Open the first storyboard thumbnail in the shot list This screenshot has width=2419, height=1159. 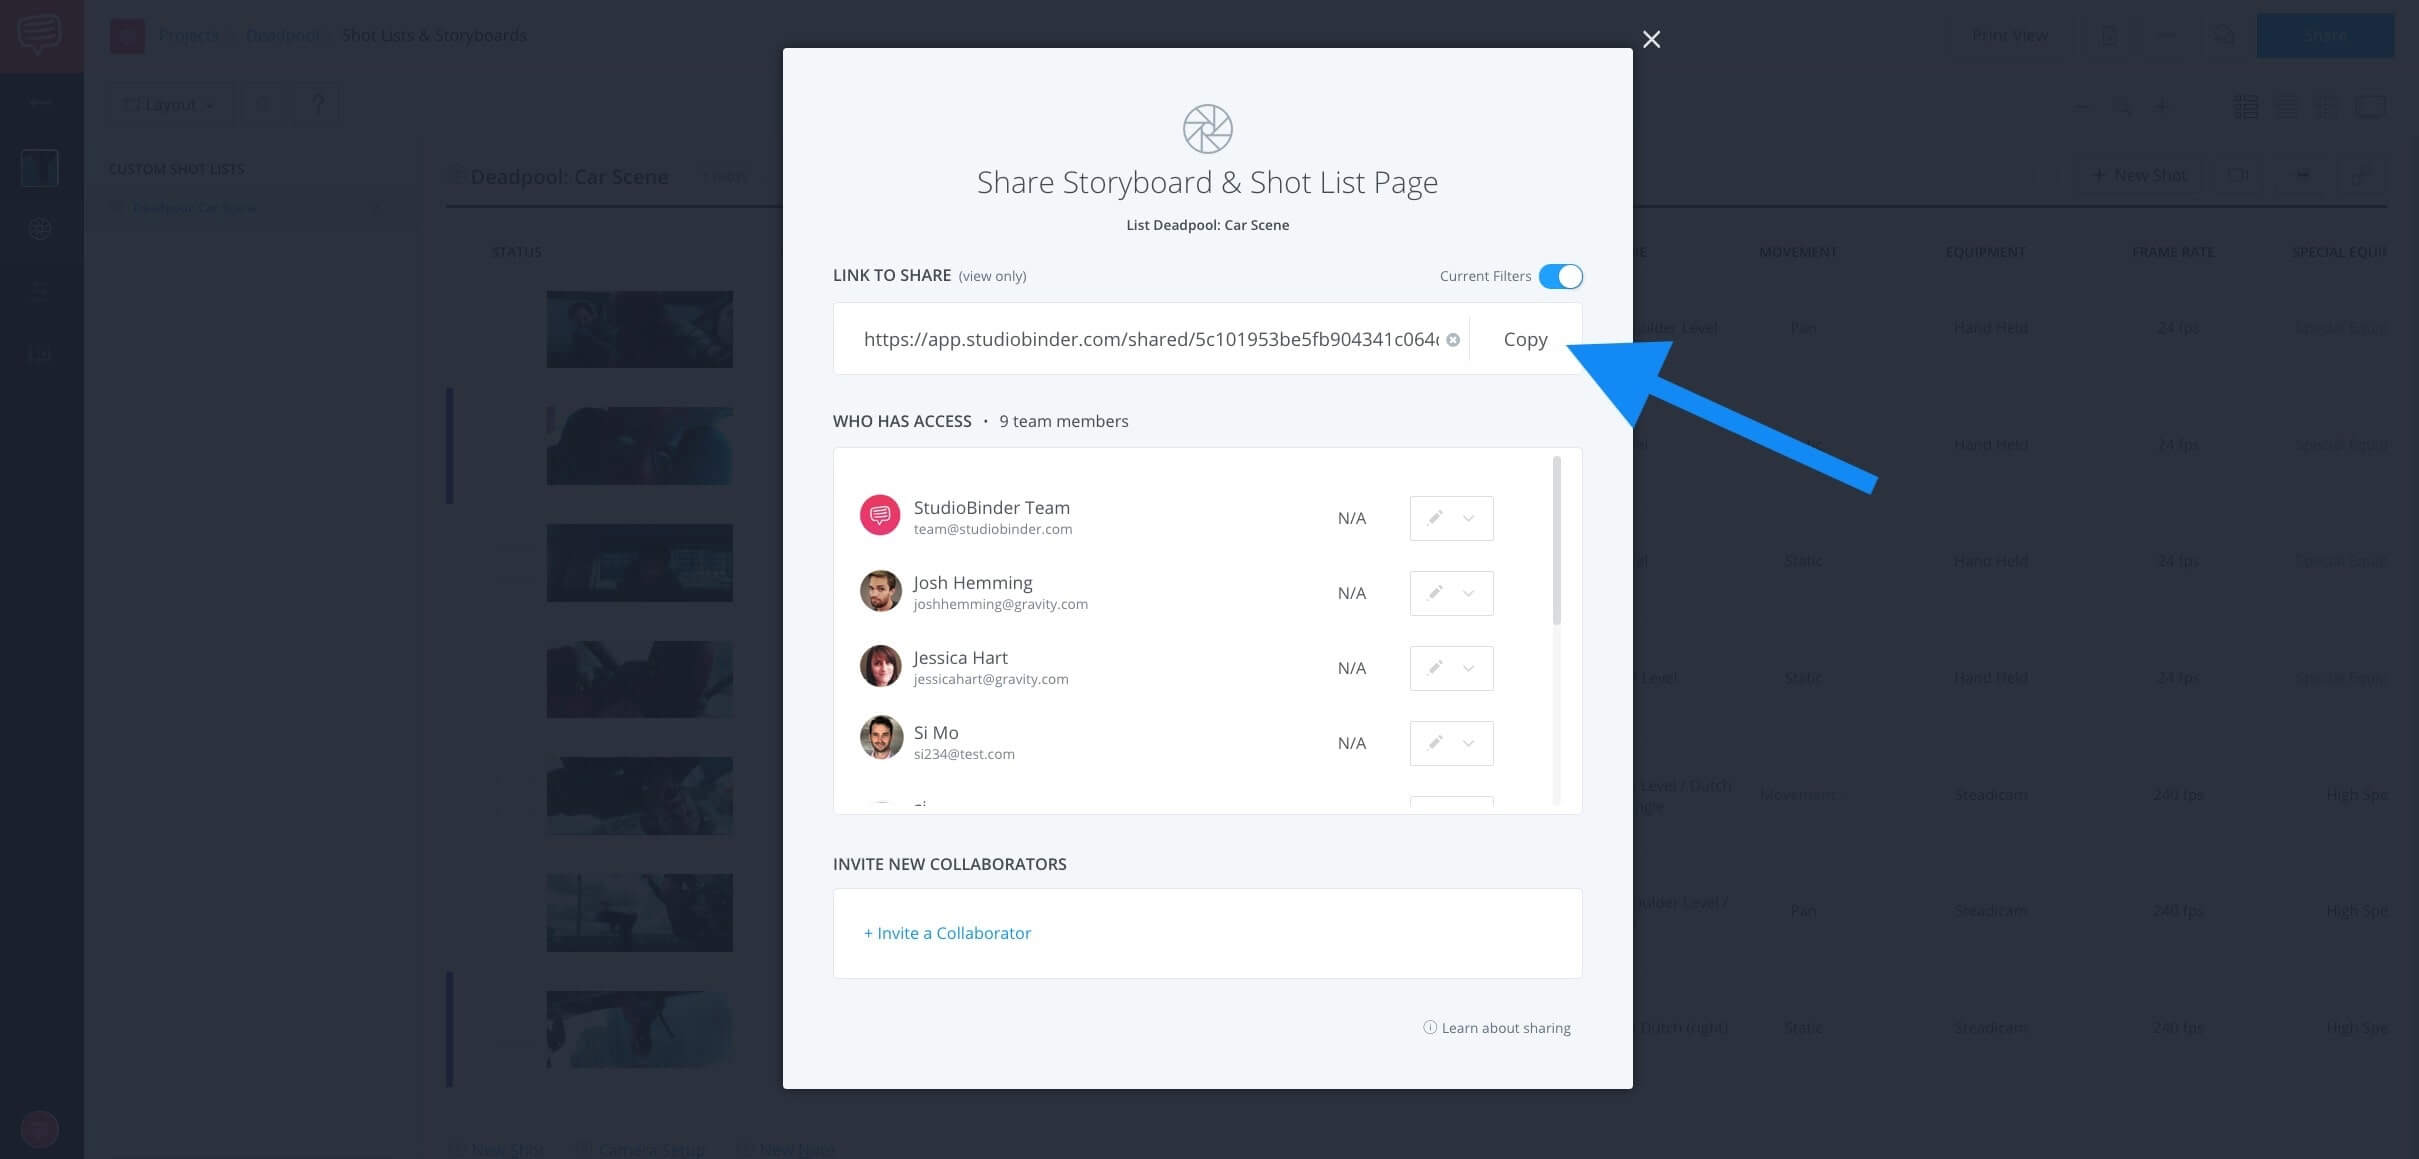639,329
